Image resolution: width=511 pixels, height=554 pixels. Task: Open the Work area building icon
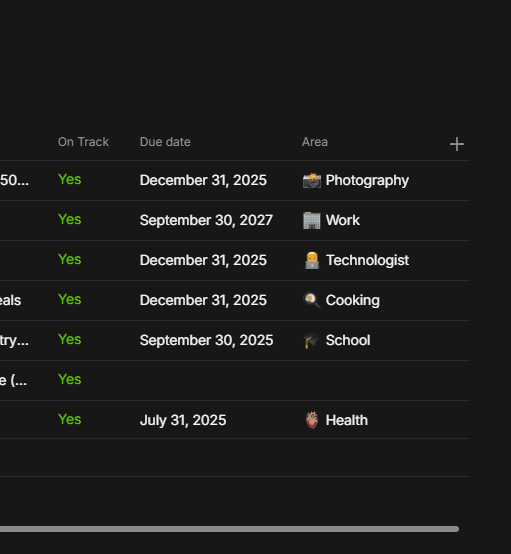point(312,220)
